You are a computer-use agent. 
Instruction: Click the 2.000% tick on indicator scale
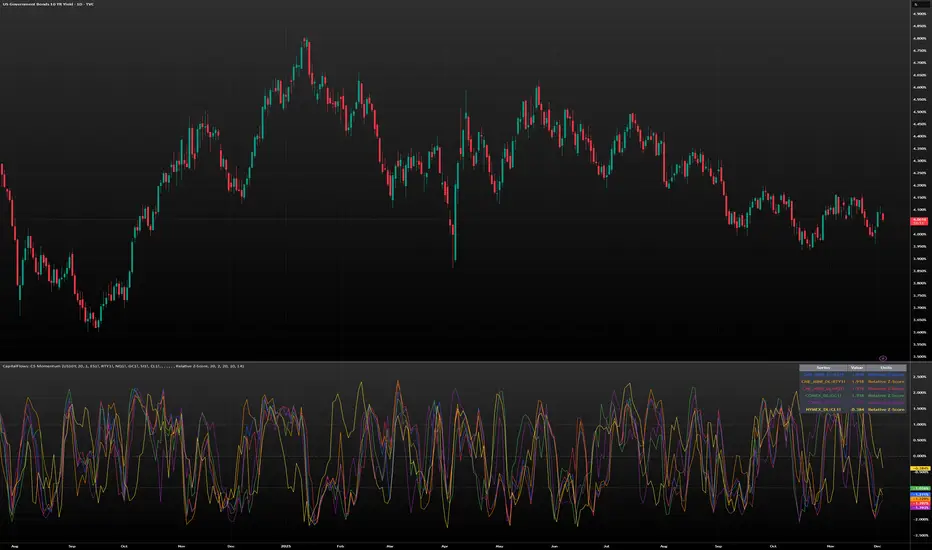tap(920, 392)
